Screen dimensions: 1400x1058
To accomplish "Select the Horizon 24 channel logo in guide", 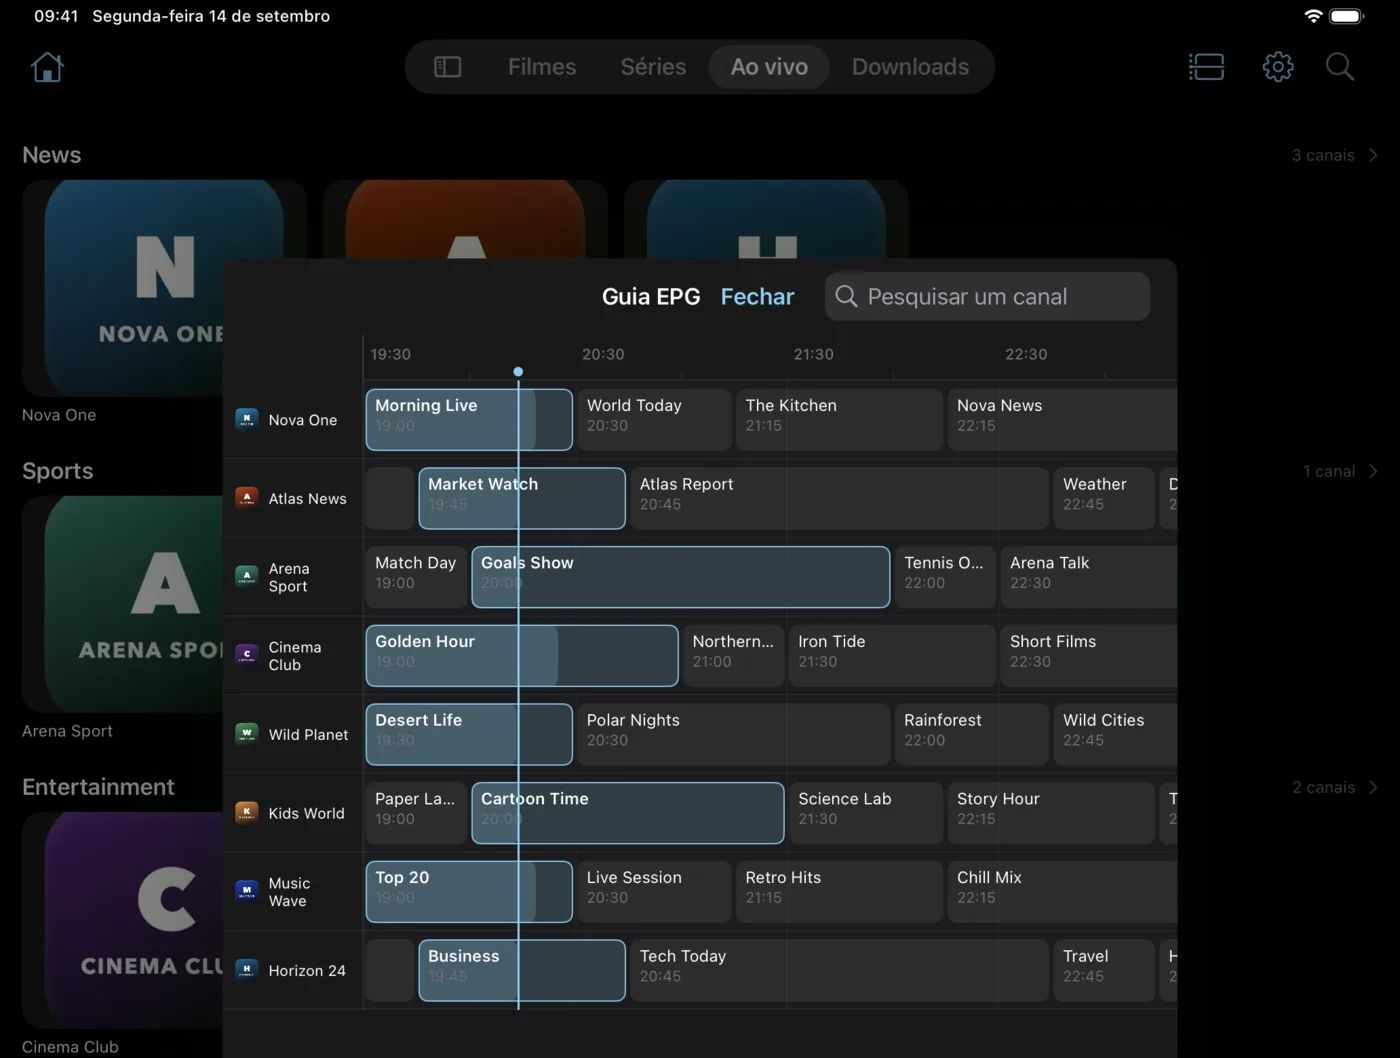I will tap(246, 970).
